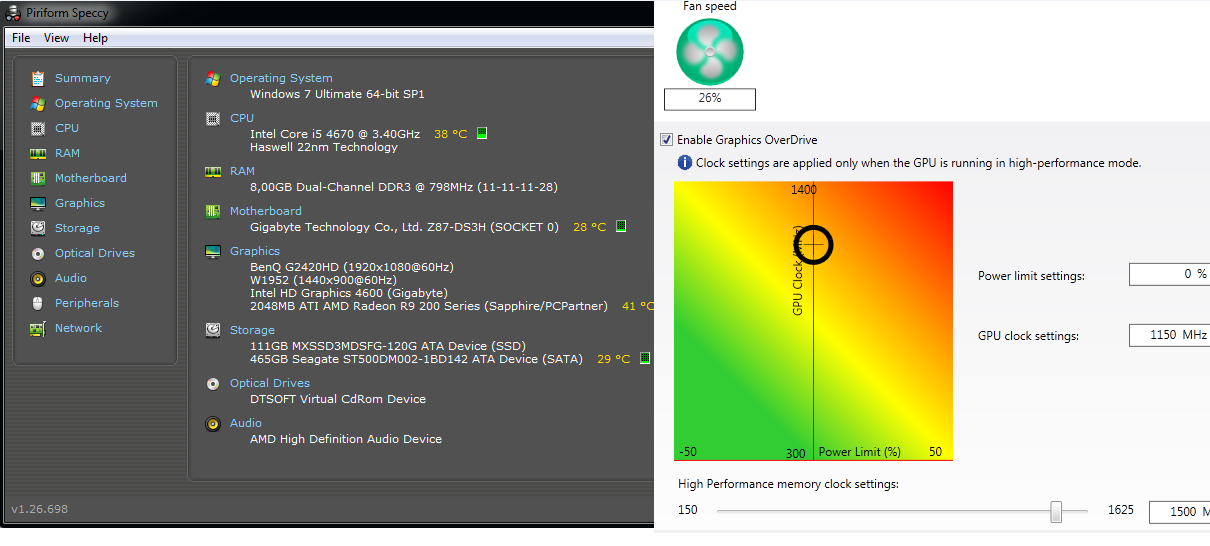This screenshot has height=546, width=1210.
Task: Select Storage in the sidebar
Action: point(77,228)
